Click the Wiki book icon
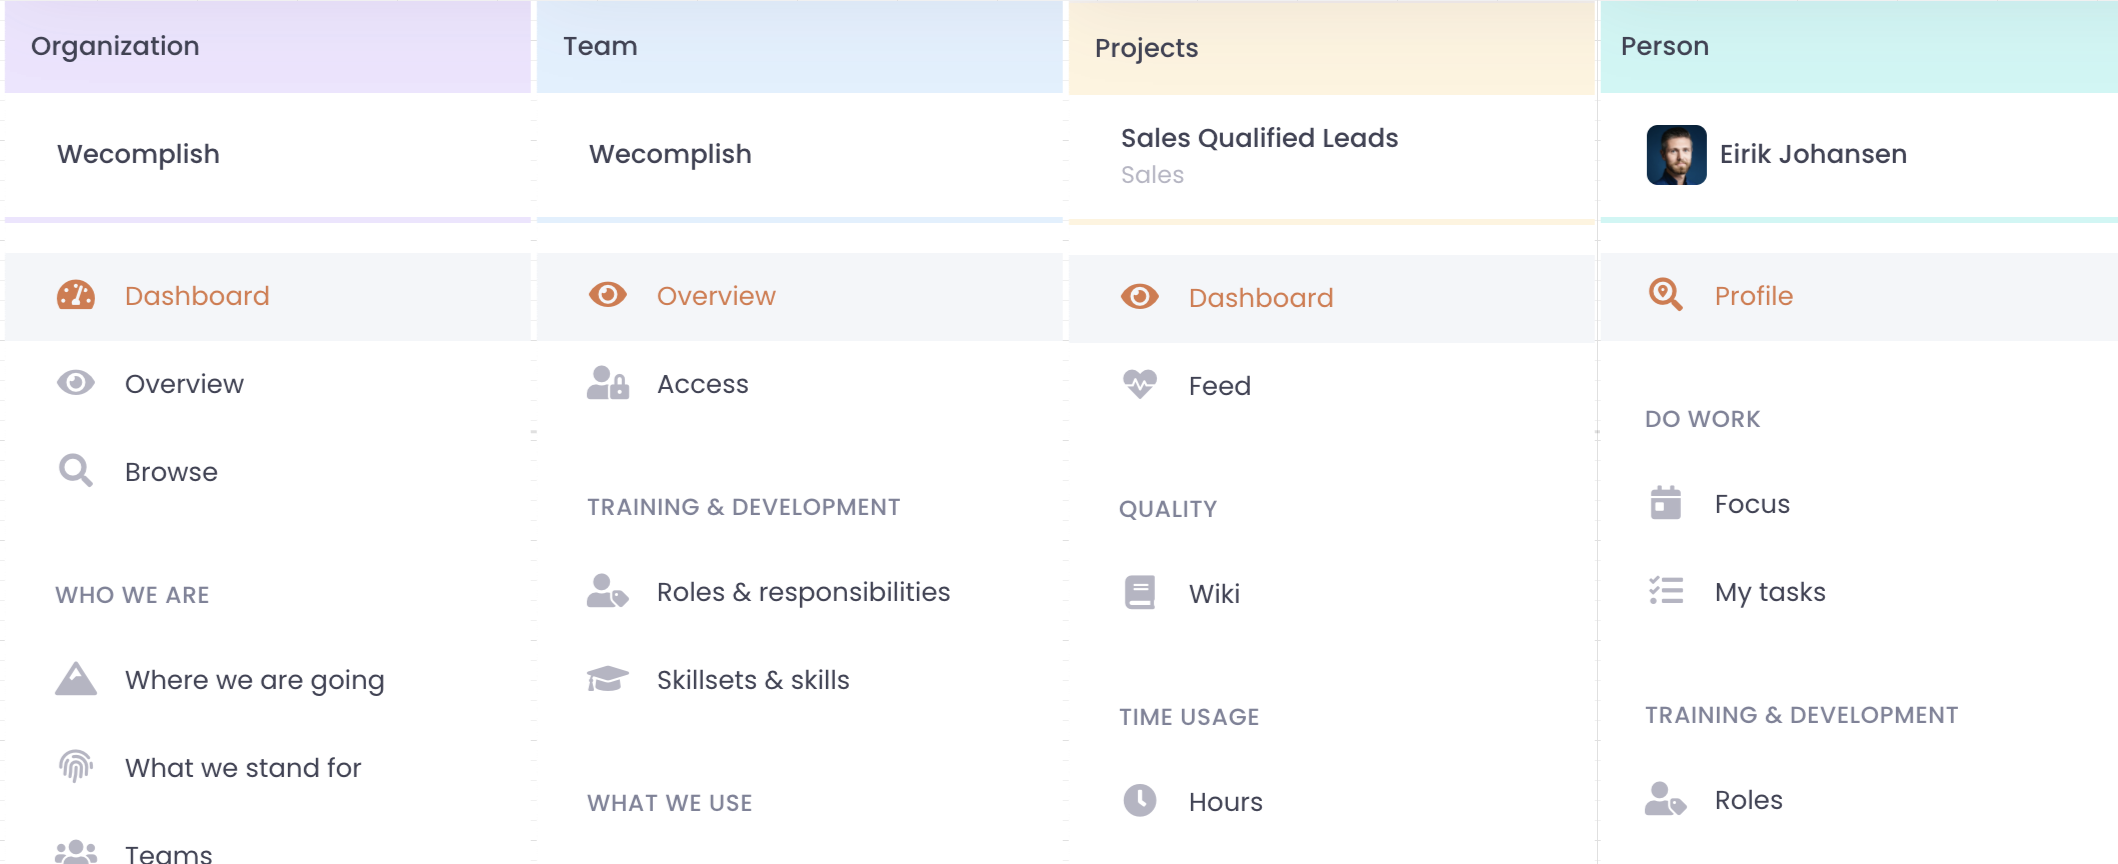2118x864 pixels. click(x=1140, y=593)
